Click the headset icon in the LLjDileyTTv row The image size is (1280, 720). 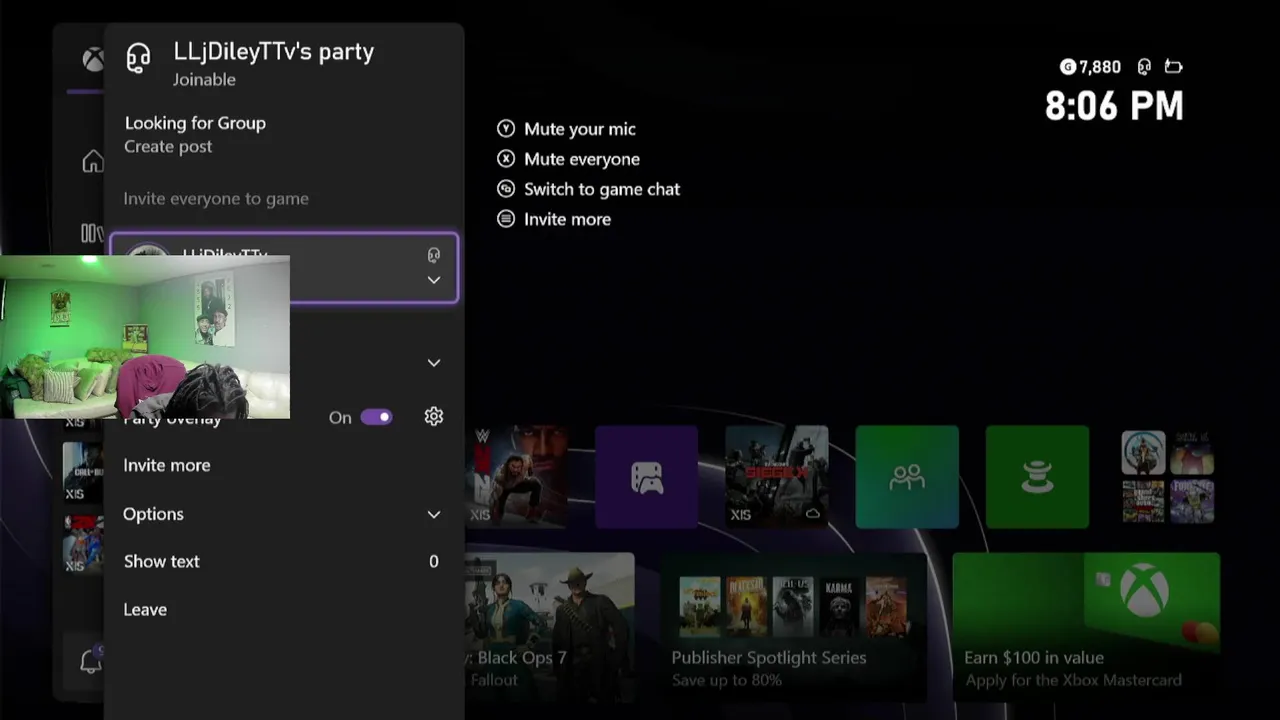(434, 255)
